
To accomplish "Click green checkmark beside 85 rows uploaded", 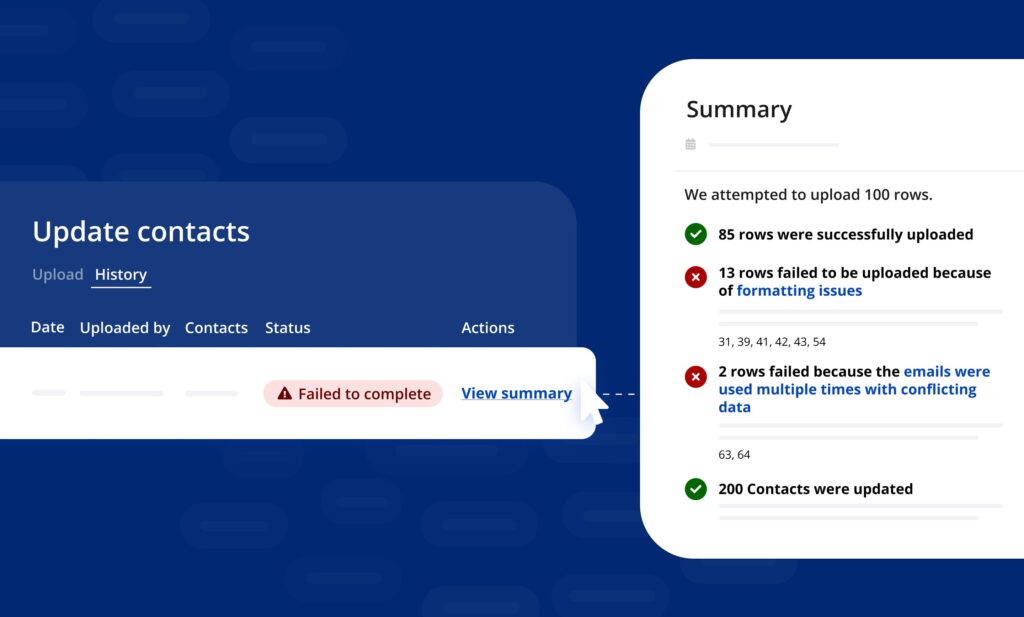I will coord(696,235).
